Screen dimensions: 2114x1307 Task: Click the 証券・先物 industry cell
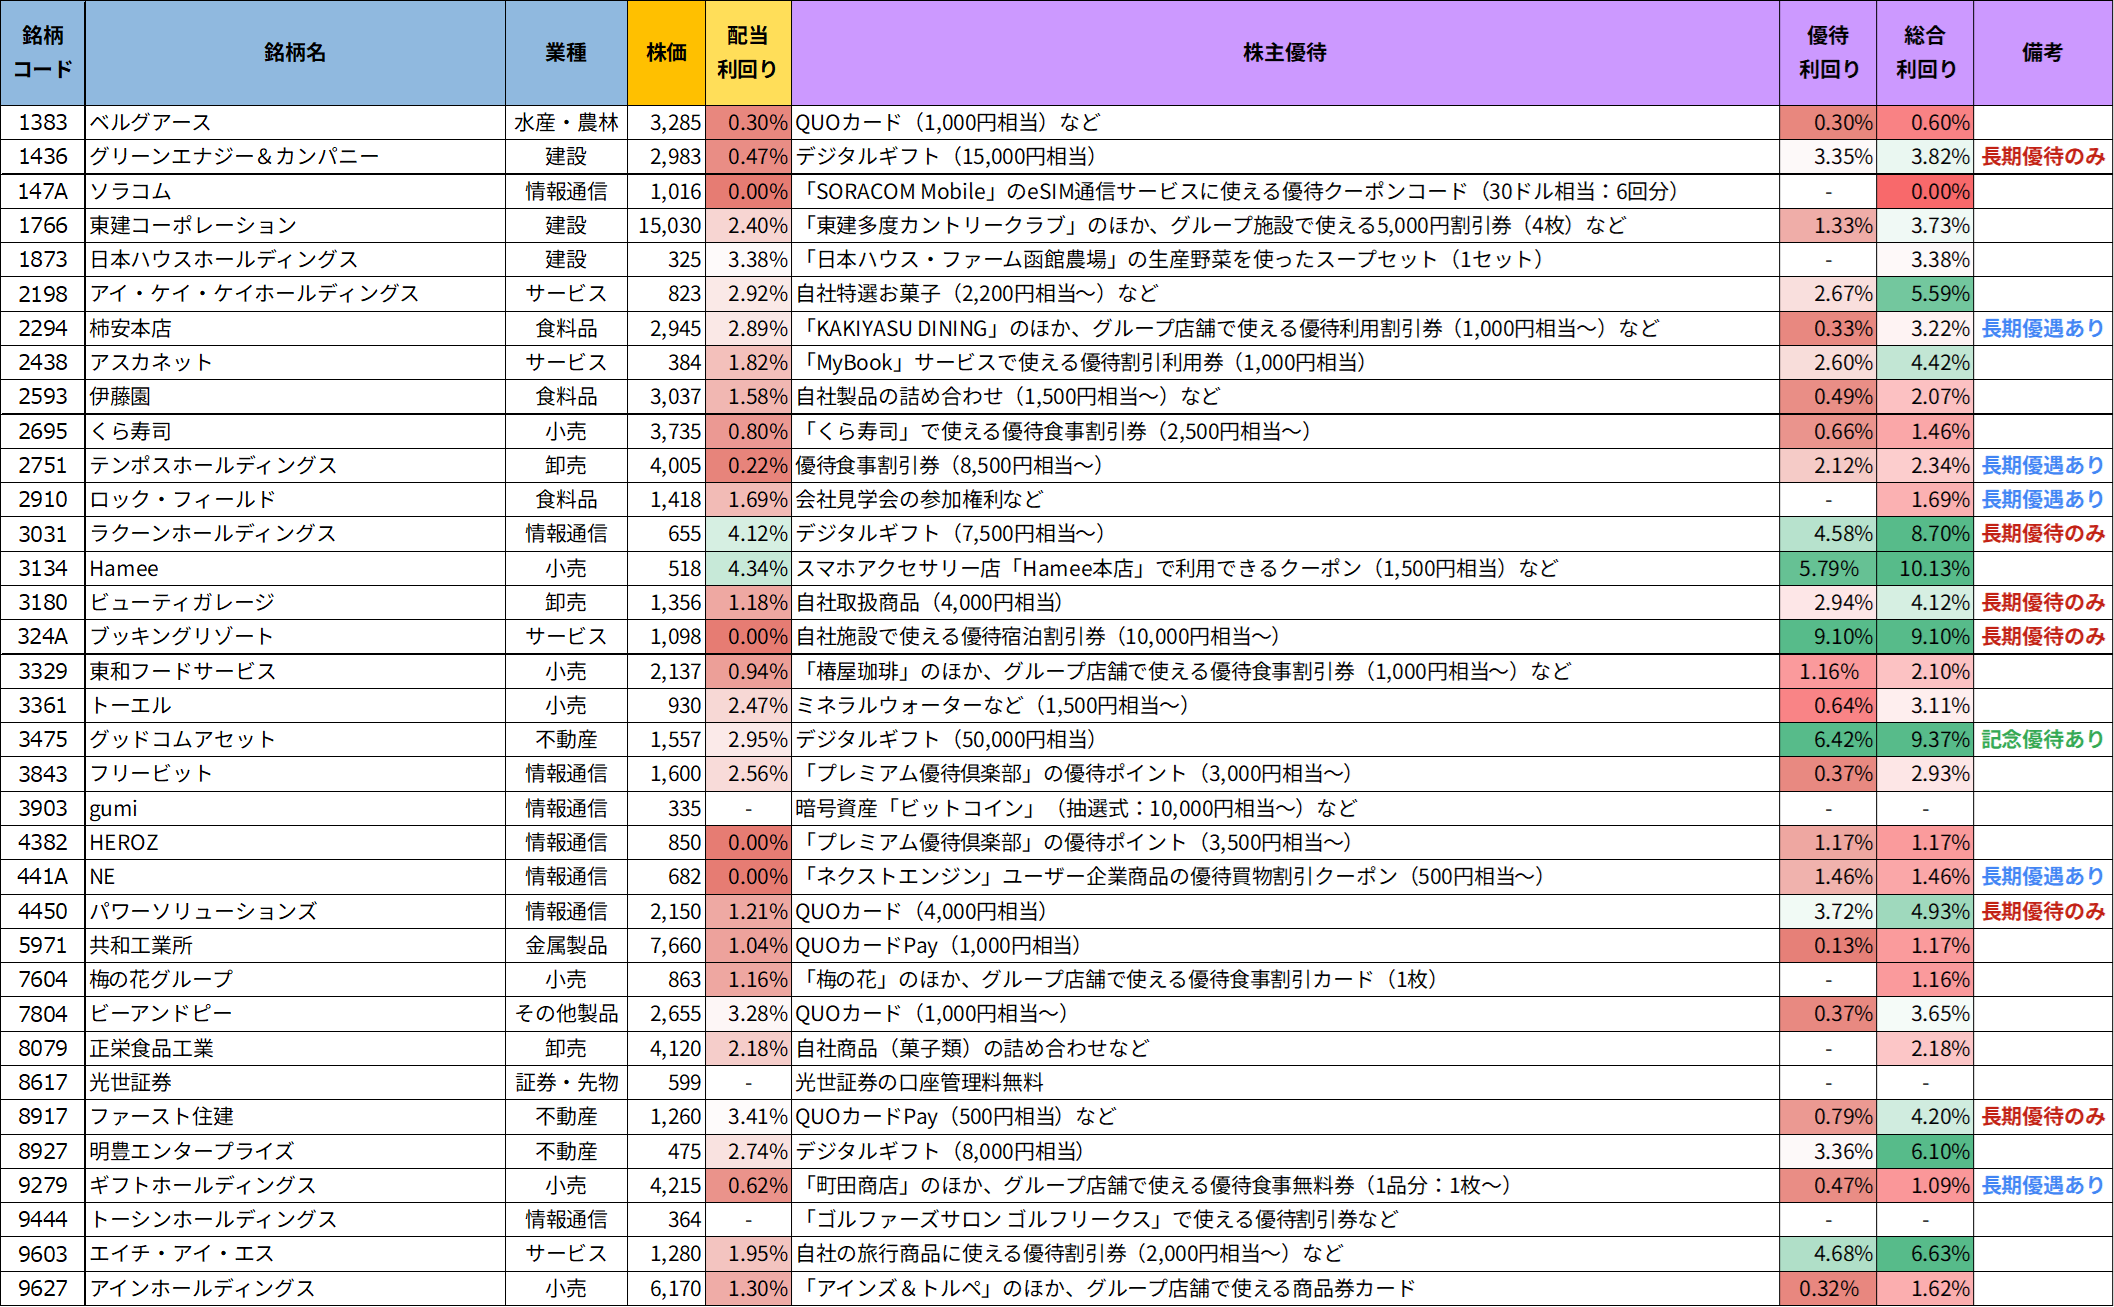[566, 1082]
